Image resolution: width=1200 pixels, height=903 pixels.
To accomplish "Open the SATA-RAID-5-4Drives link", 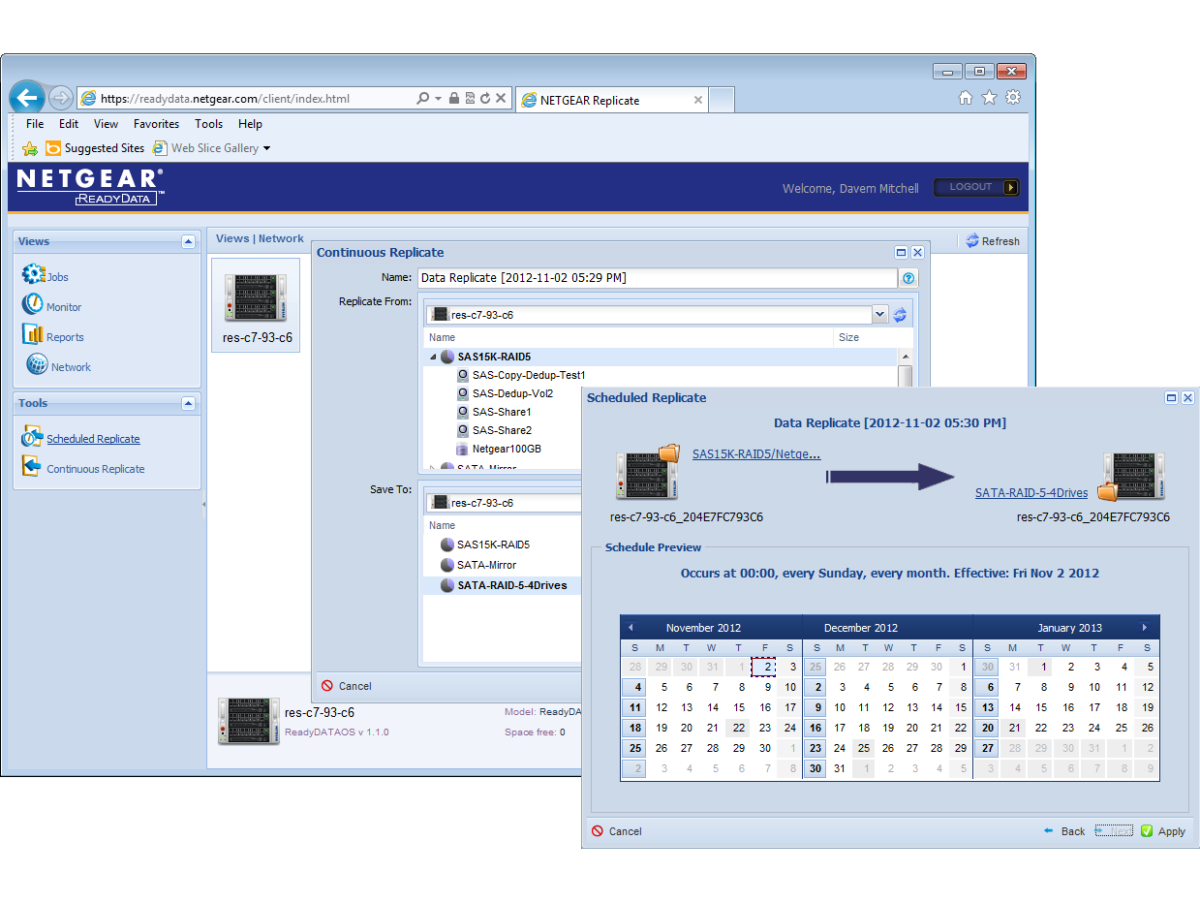I will [x=1031, y=492].
